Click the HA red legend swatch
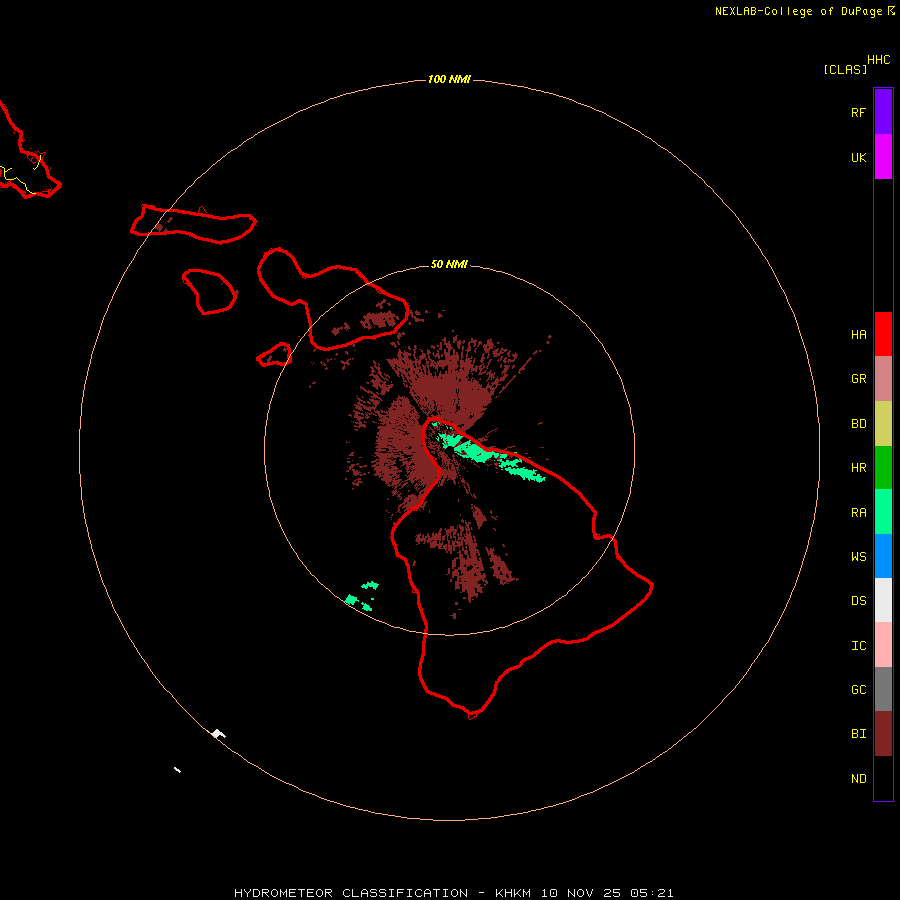Screen dimensions: 900x900 click(883, 334)
